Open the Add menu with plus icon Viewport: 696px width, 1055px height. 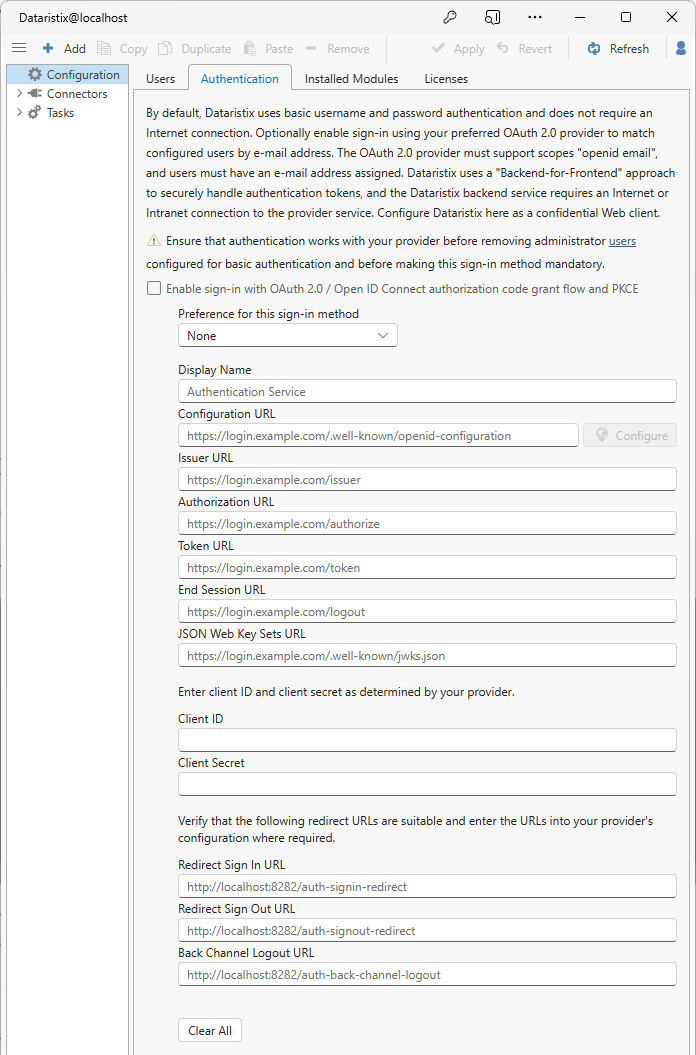tap(64, 47)
